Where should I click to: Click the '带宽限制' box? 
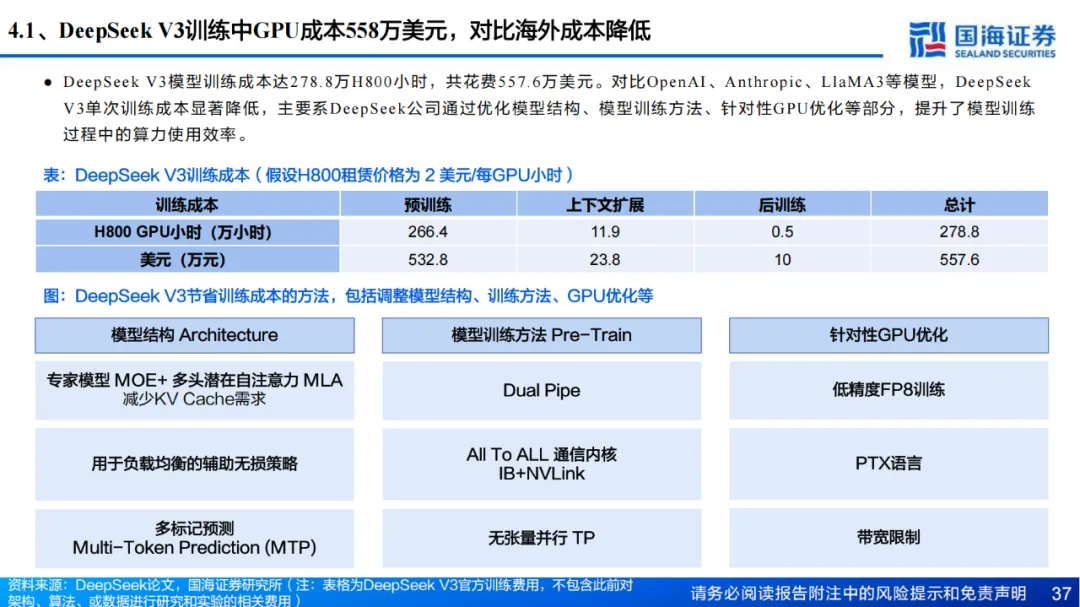point(889,538)
